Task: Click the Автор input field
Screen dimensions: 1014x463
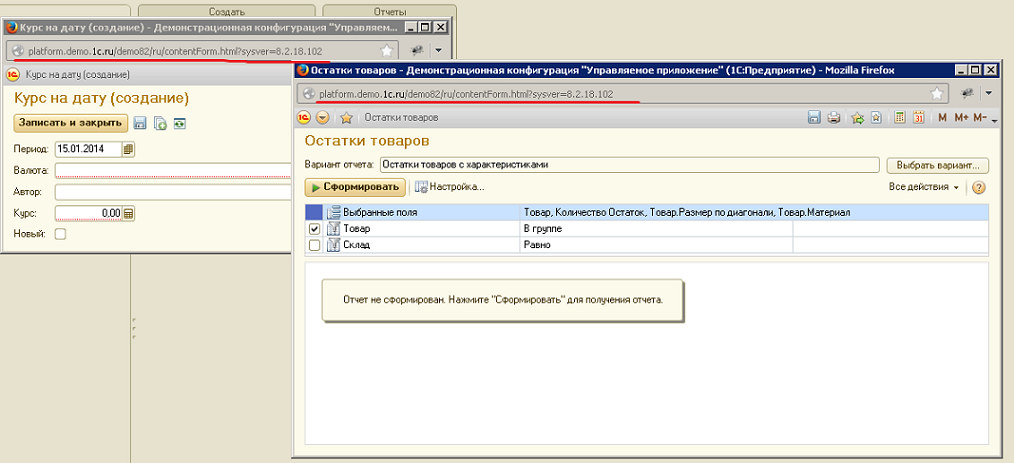Action: (x=173, y=192)
